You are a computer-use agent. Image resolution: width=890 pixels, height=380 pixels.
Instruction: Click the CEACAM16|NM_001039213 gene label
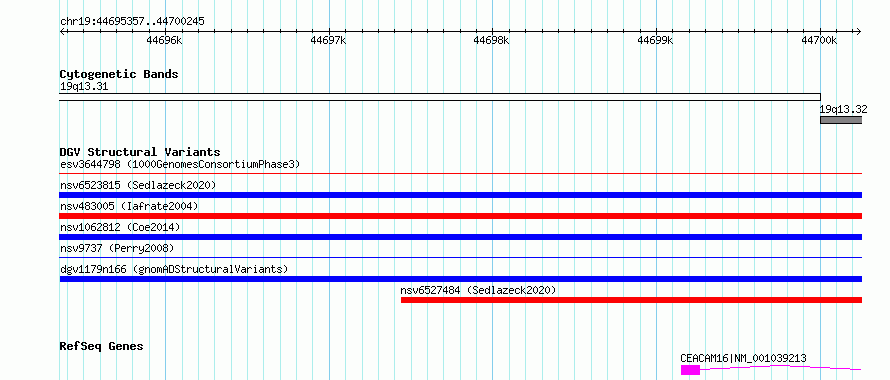pyautogui.click(x=743, y=358)
